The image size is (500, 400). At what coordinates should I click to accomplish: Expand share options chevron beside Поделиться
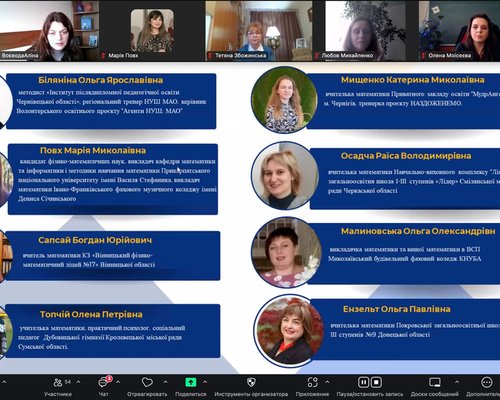(205, 382)
